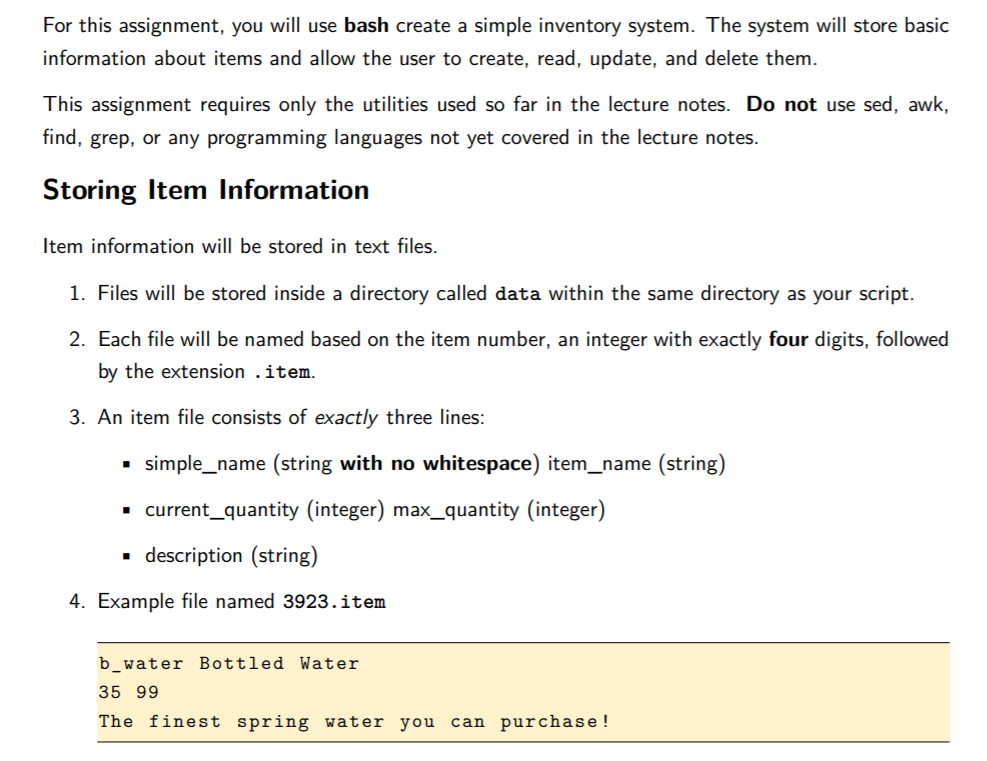987x761 pixels.
Task: Click the heading Storing Item Information
Action: coord(205,189)
